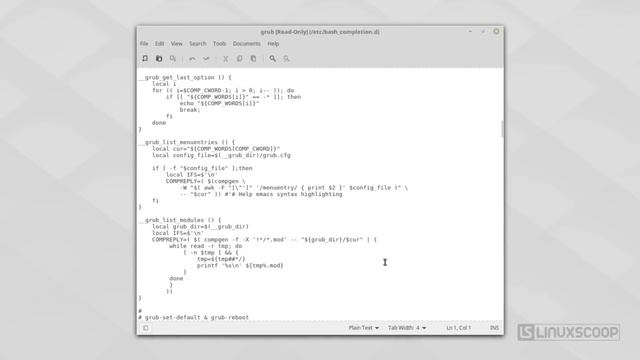Screen dimensions: 640x360
Task: Click the Find and Replace toolbar icon
Action: pos(286,59)
